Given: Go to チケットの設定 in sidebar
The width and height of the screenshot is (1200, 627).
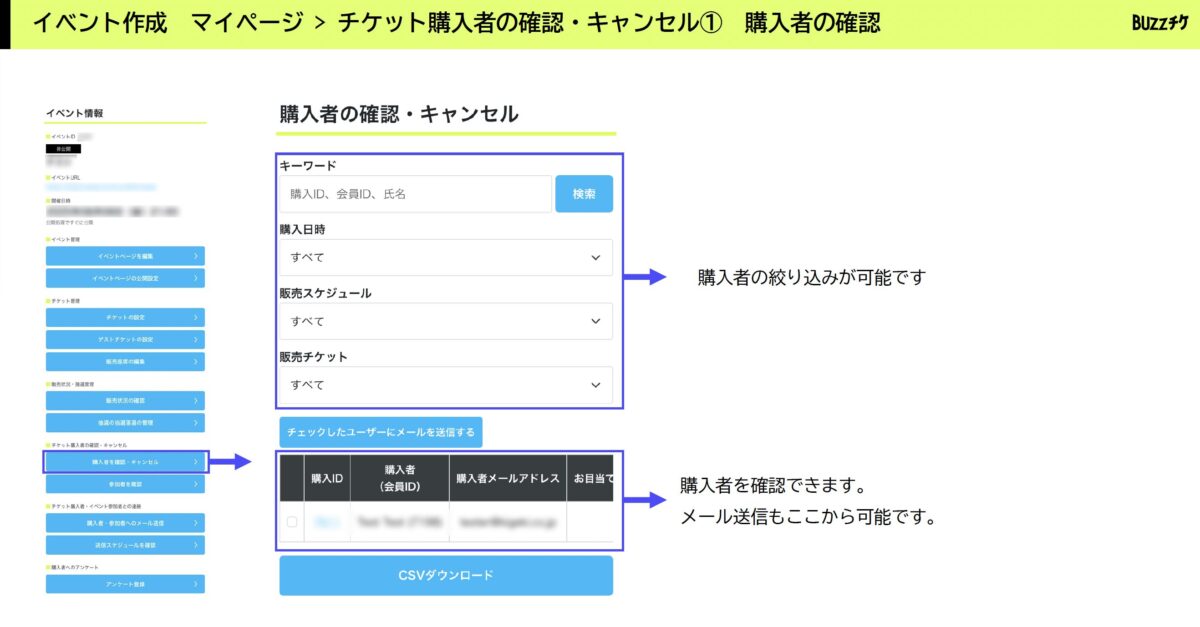Looking at the screenshot, I should (125, 317).
